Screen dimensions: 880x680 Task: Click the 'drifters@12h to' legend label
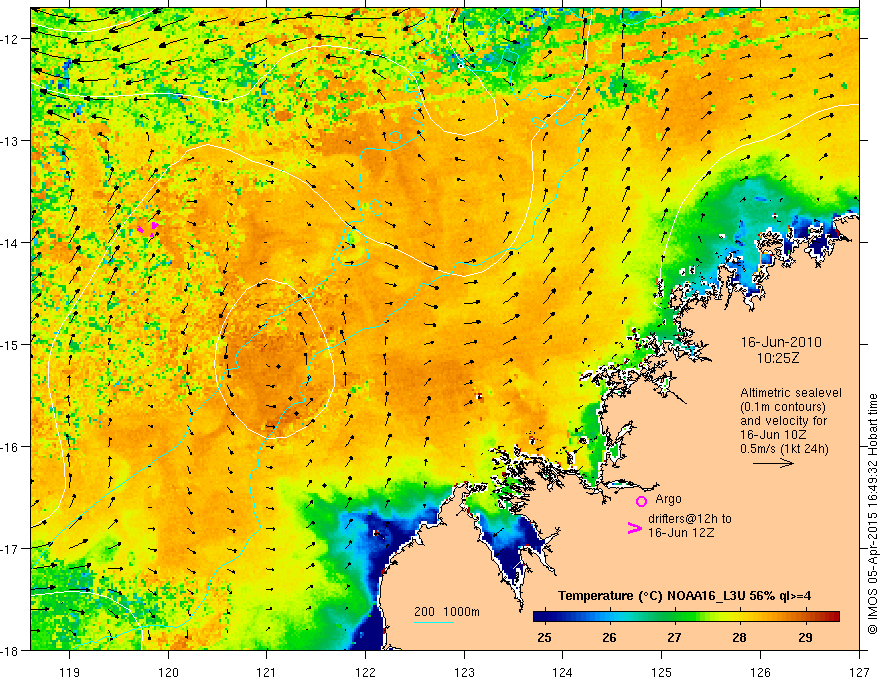690,518
